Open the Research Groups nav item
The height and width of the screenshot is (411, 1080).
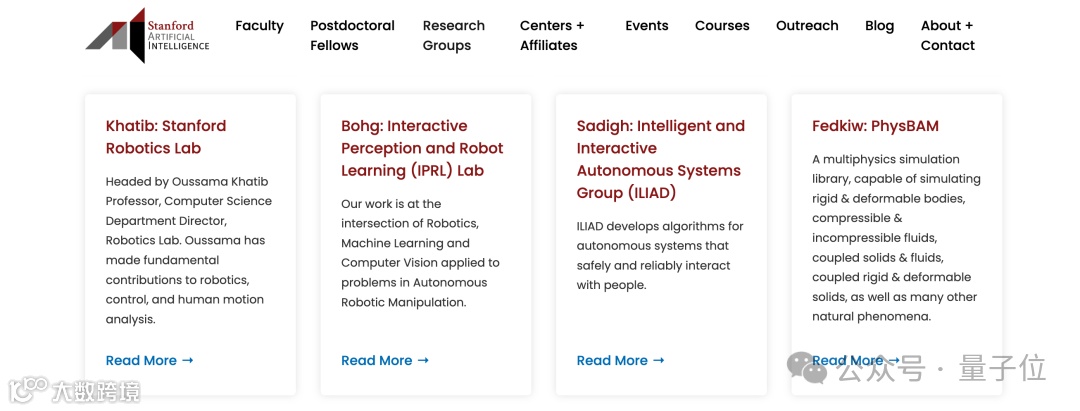pos(453,35)
